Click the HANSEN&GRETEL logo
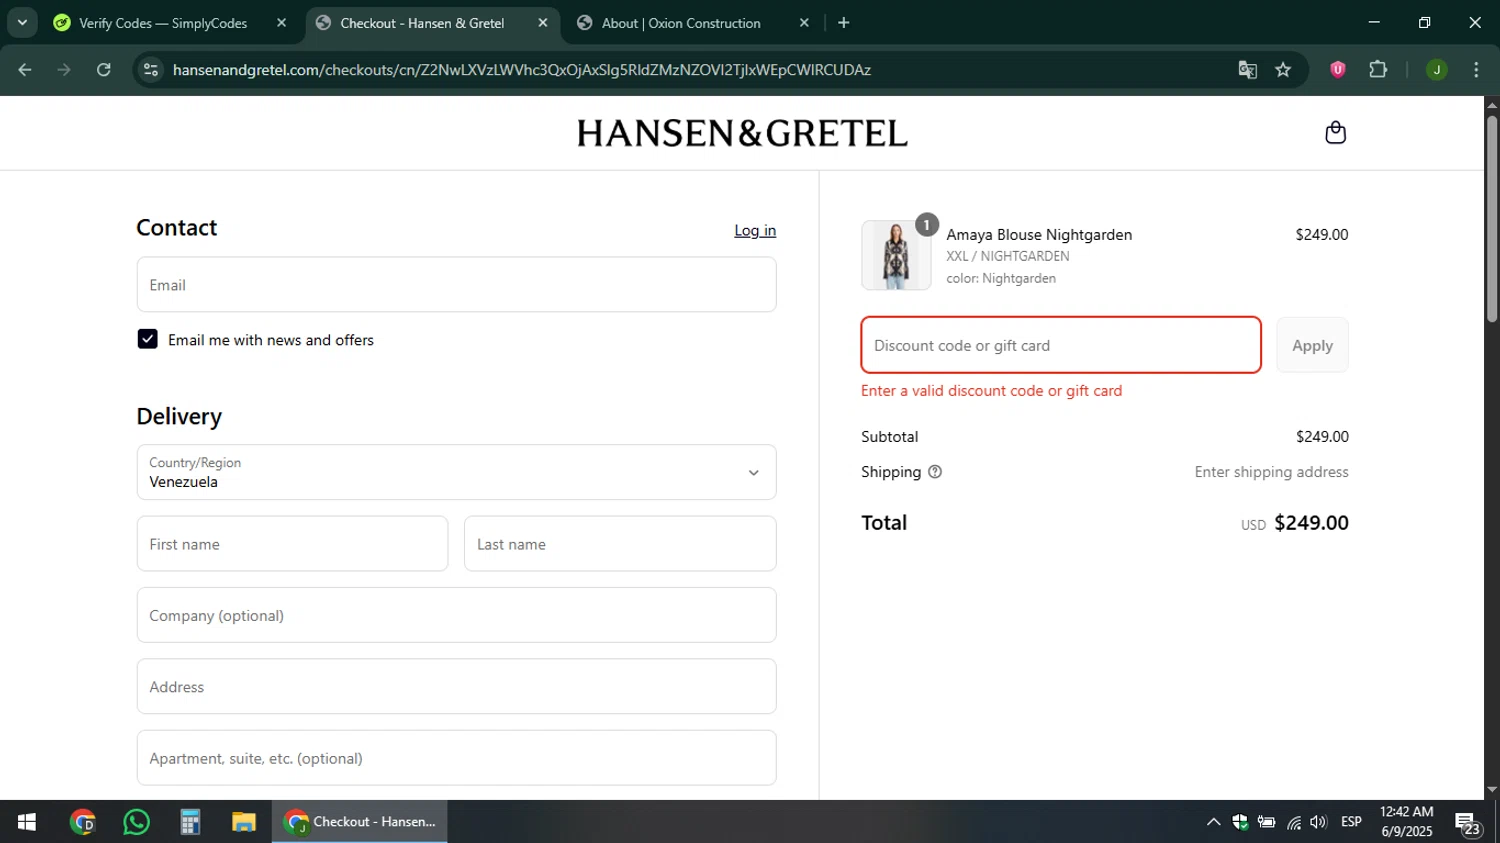This screenshot has width=1500, height=843. [x=742, y=133]
